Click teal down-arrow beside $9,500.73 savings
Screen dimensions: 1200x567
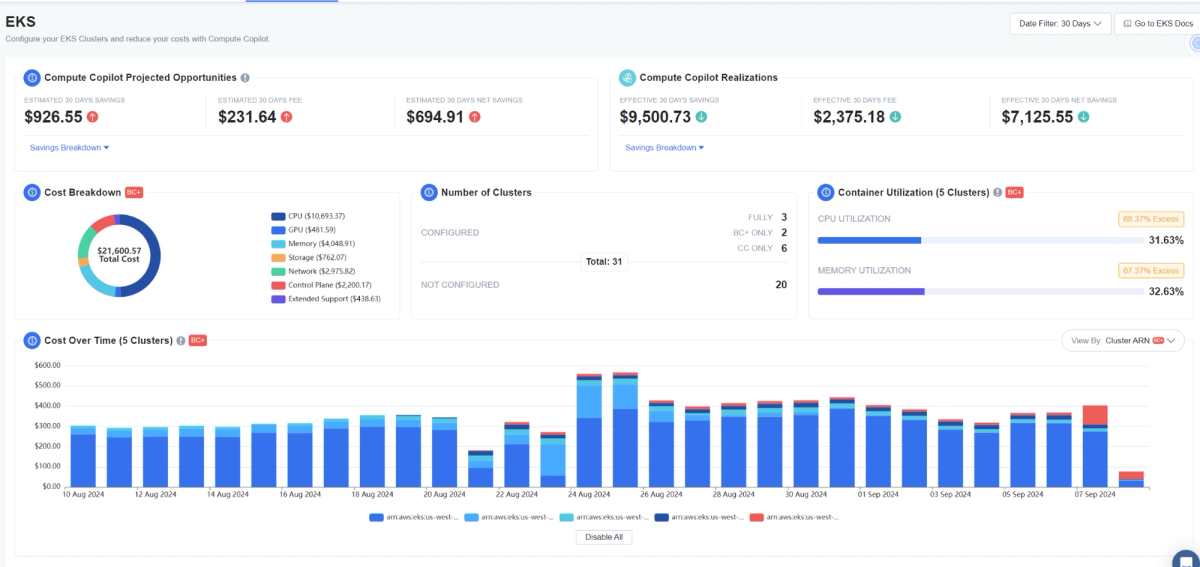pos(701,117)
